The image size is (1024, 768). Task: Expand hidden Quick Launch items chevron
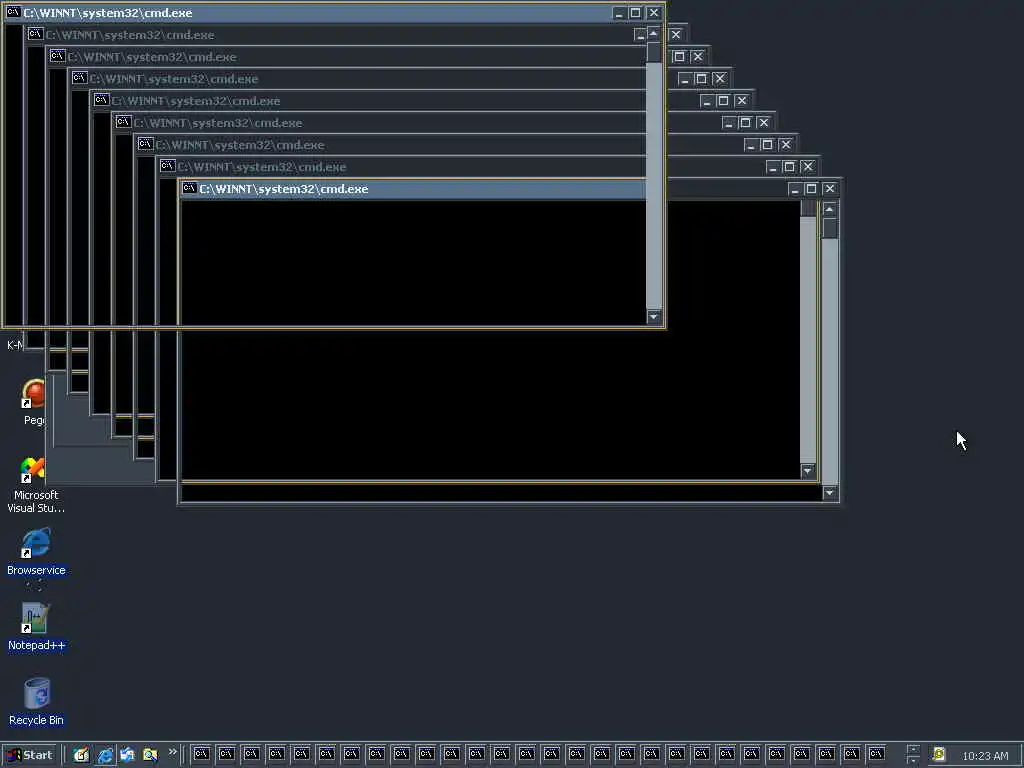[172, 752]
